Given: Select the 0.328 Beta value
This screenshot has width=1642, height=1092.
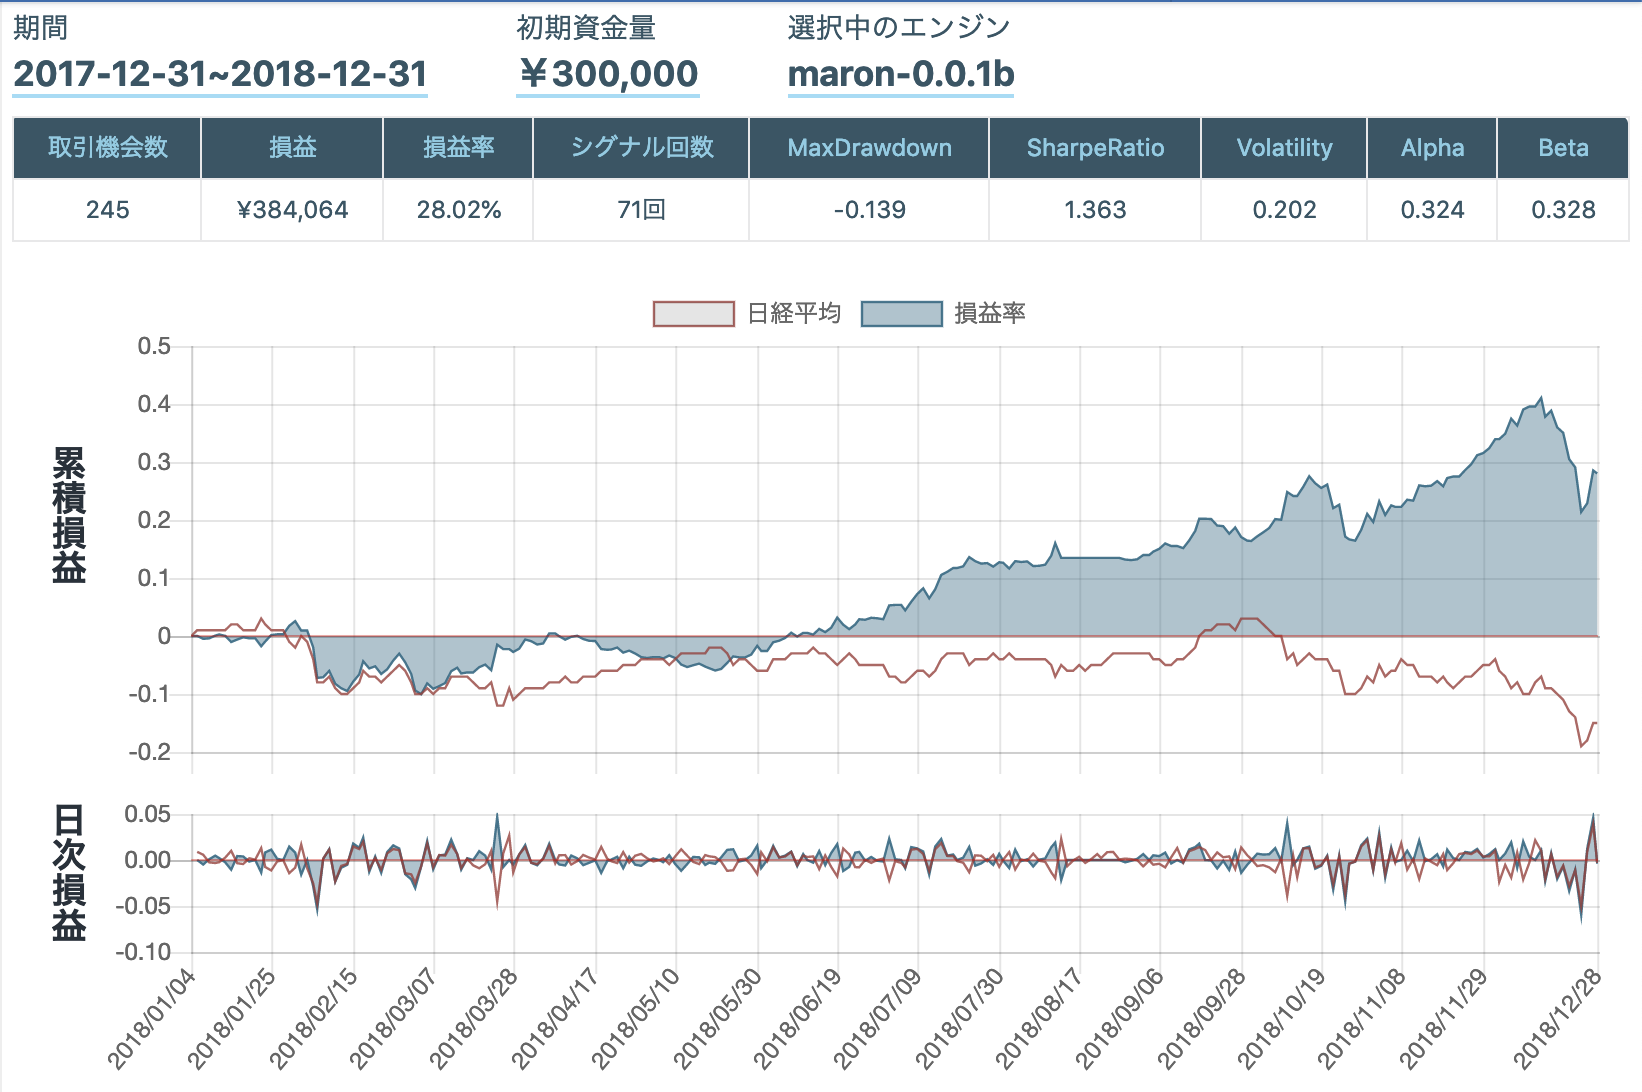Looking at the screenshot, I should pos(1563,210).
